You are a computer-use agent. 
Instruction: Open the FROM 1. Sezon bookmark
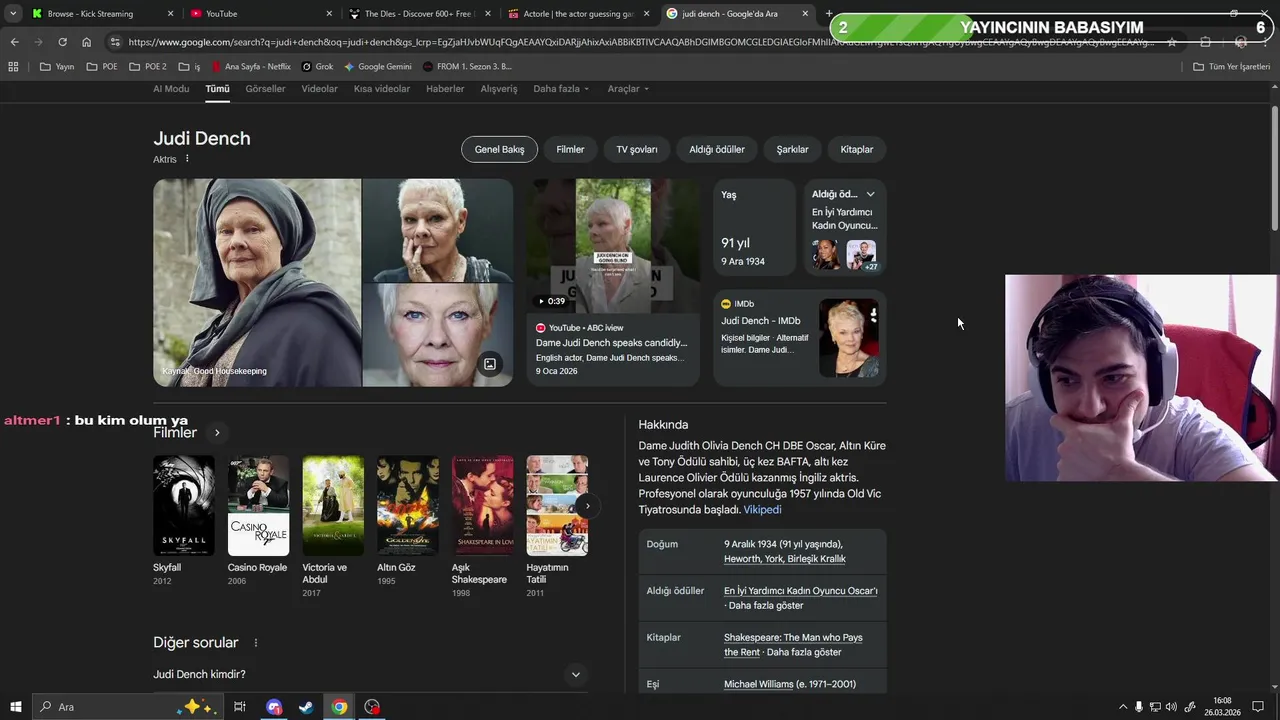[x=467, y=66]
